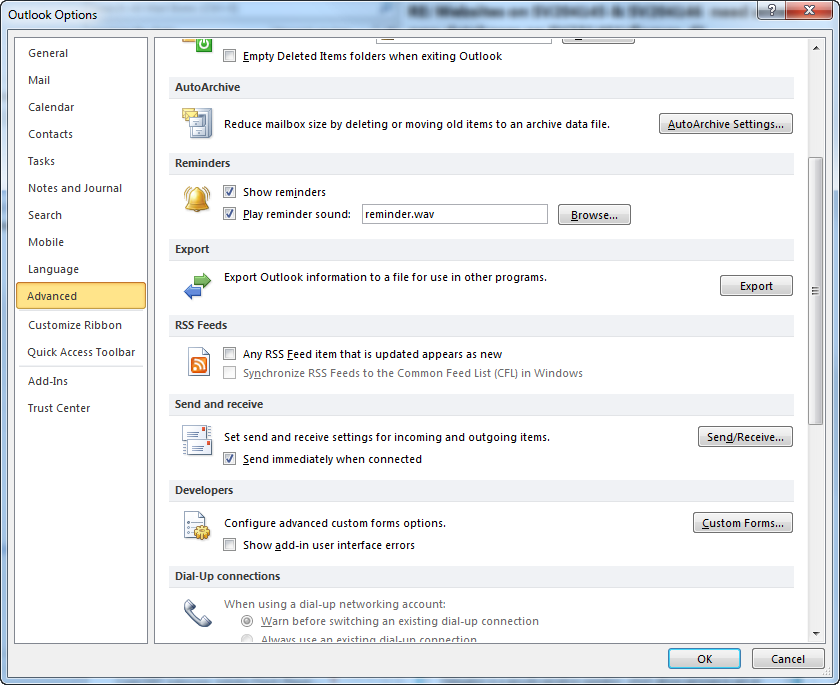Click the Reminders bell icon
Viewport: 840px width, 685px height.
pyautogui.click(x=197, y=199)
